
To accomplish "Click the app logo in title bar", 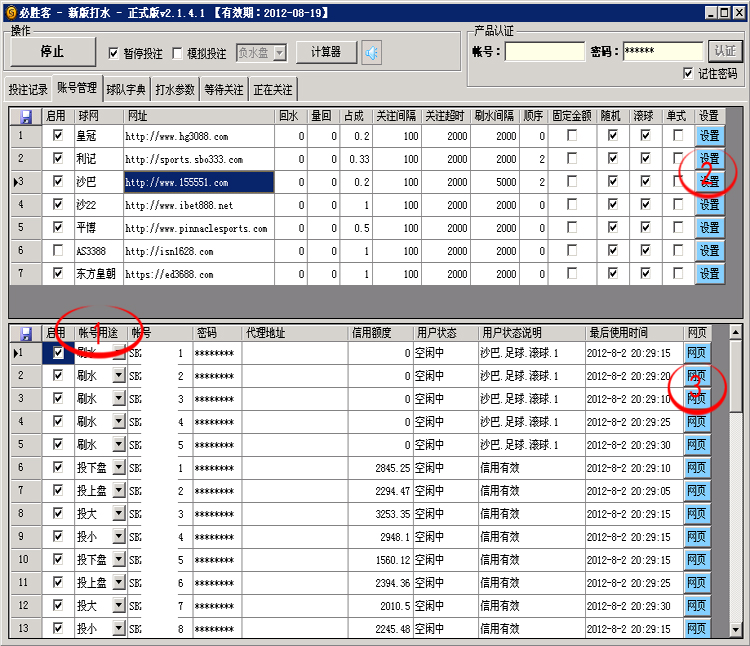I will [10, 11].
